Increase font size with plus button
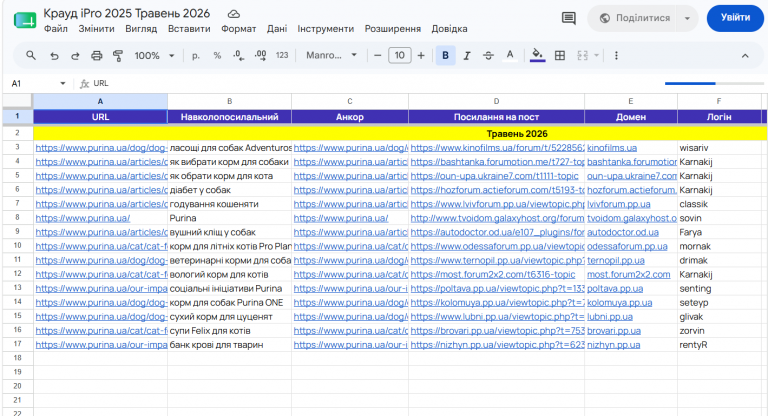 [x=421, y=56]
